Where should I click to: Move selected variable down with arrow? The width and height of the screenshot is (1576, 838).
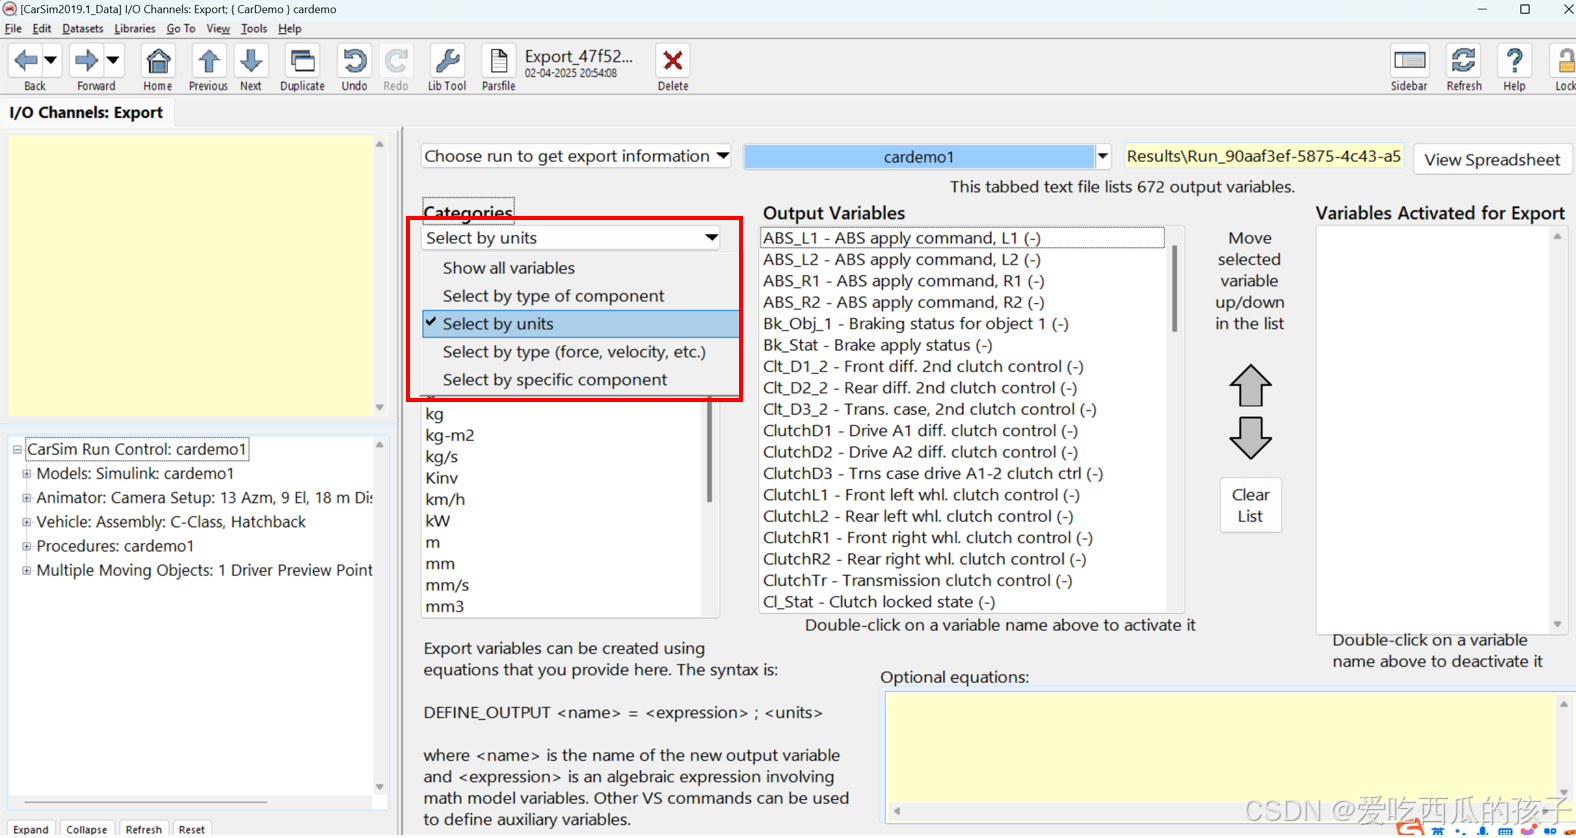tap(1250, 438)
